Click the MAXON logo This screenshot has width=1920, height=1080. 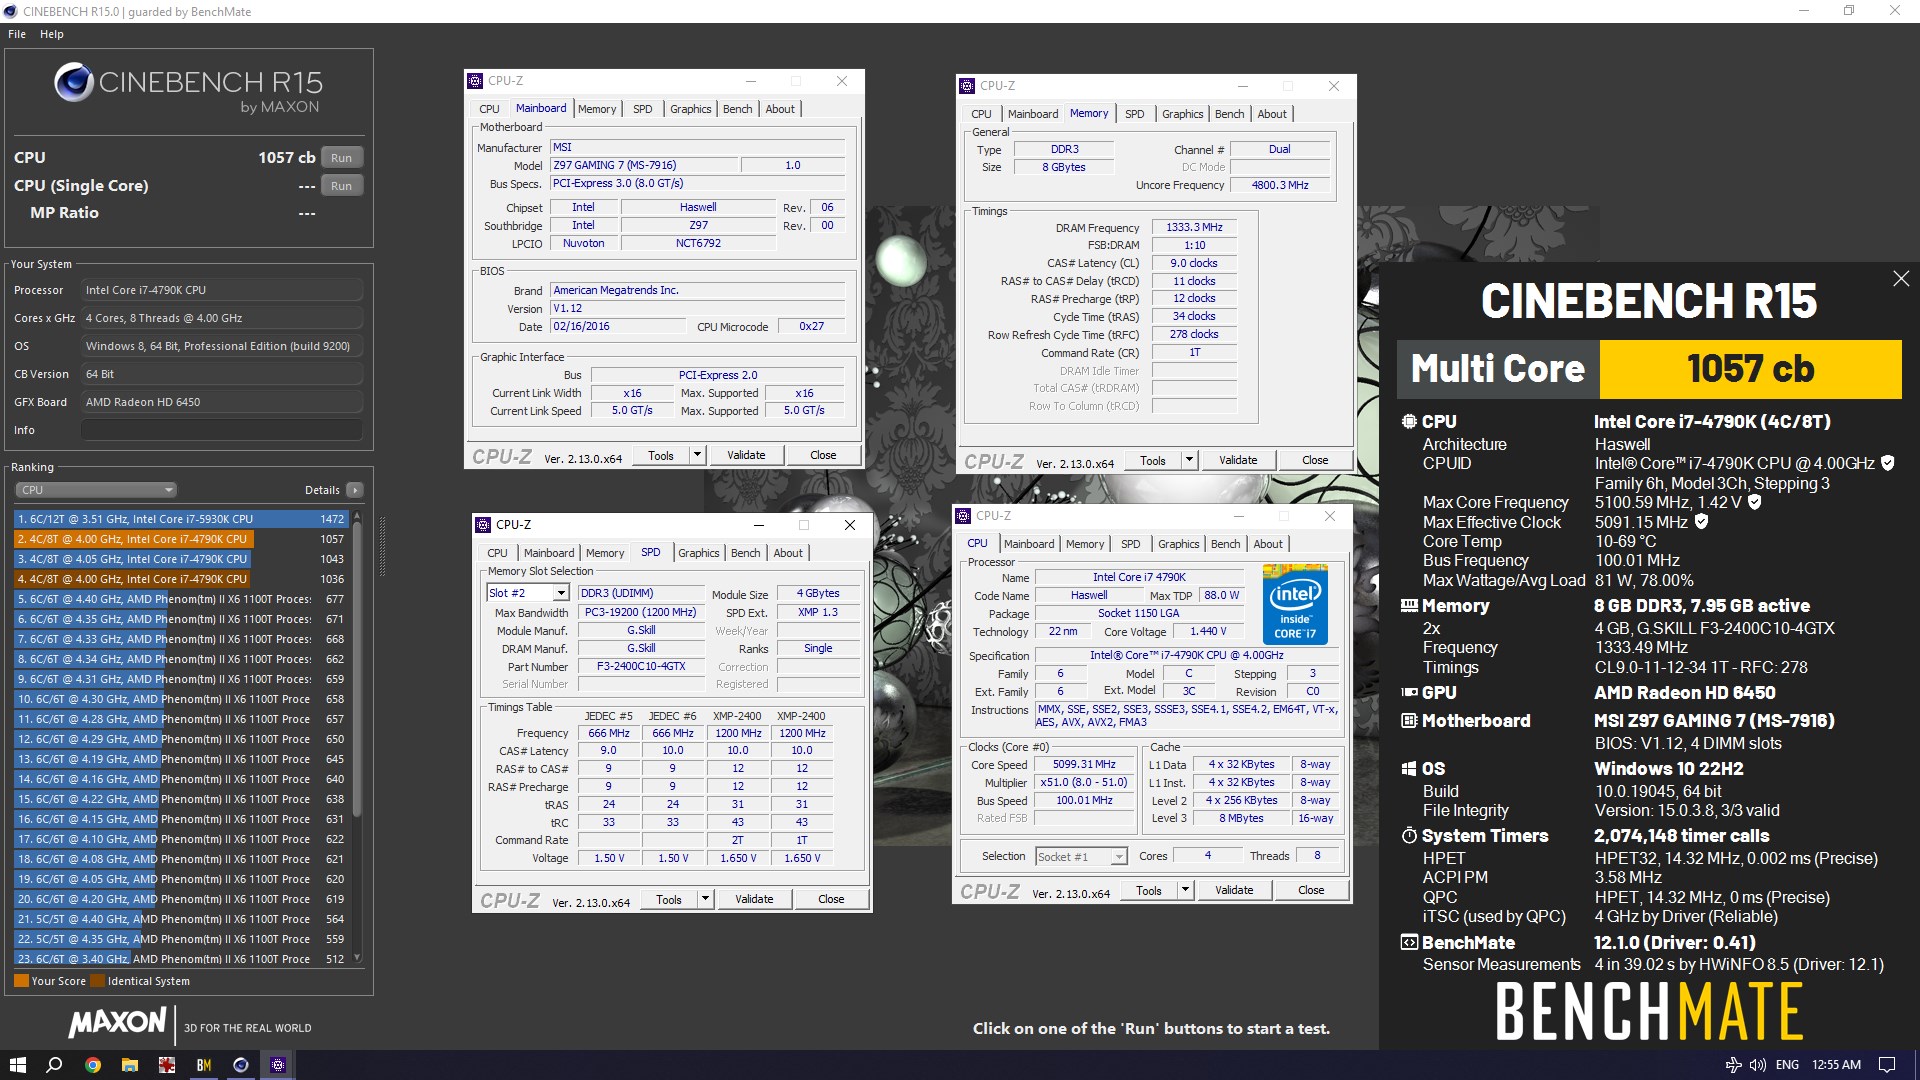coord(117,1022)
